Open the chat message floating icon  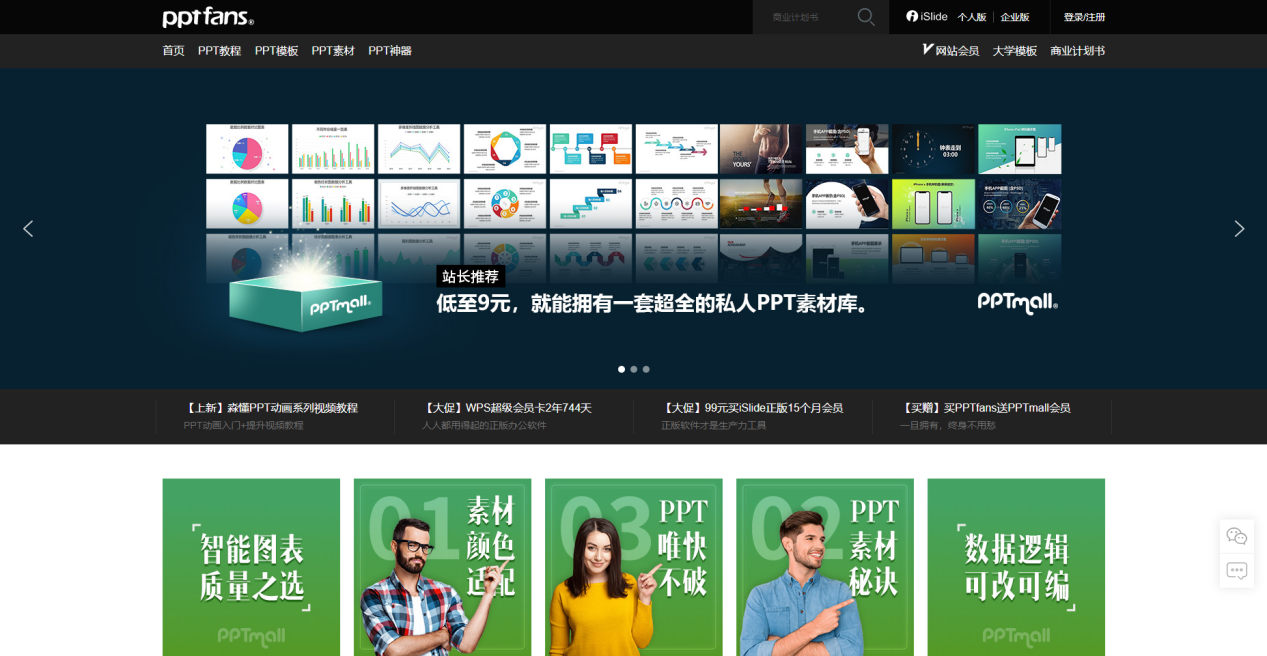pyautogui.click(x=1237, y=571)
